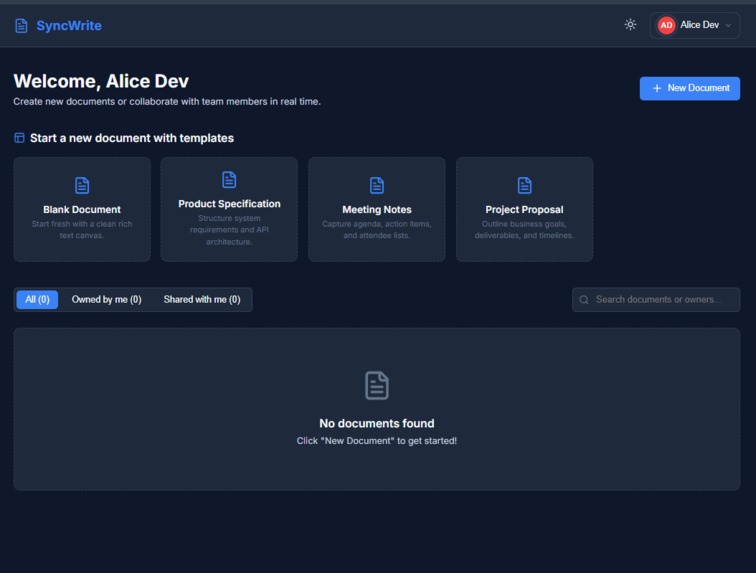Select the All (0) filter tab
Screen dimensions: 756x573
[37, 300]
